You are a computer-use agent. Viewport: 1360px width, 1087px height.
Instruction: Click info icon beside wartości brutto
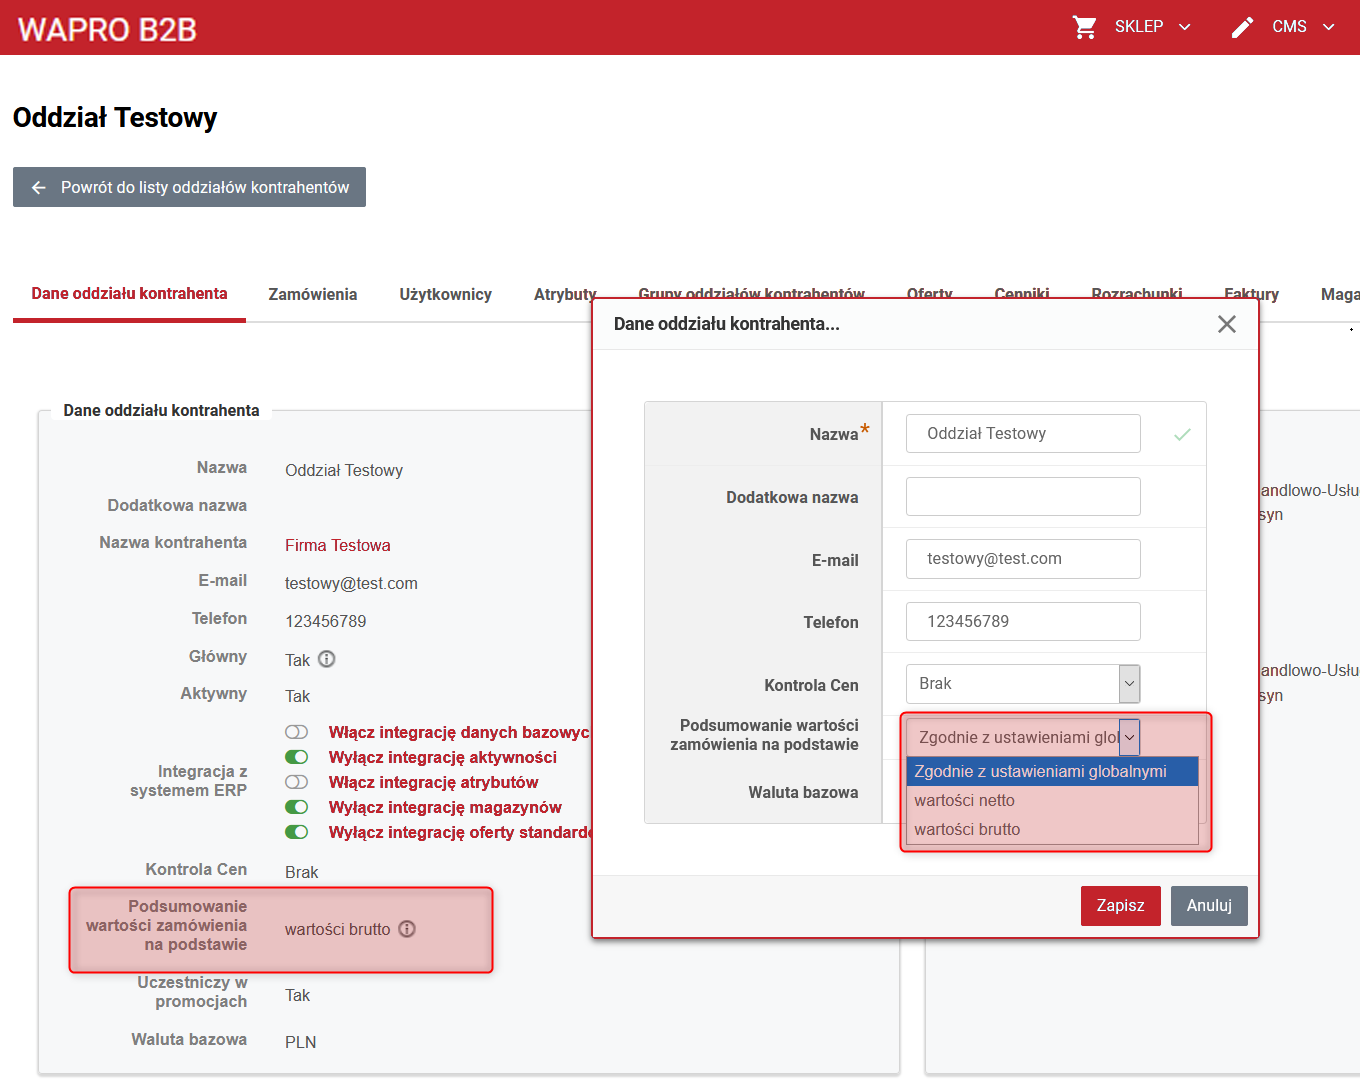[407, 929]
